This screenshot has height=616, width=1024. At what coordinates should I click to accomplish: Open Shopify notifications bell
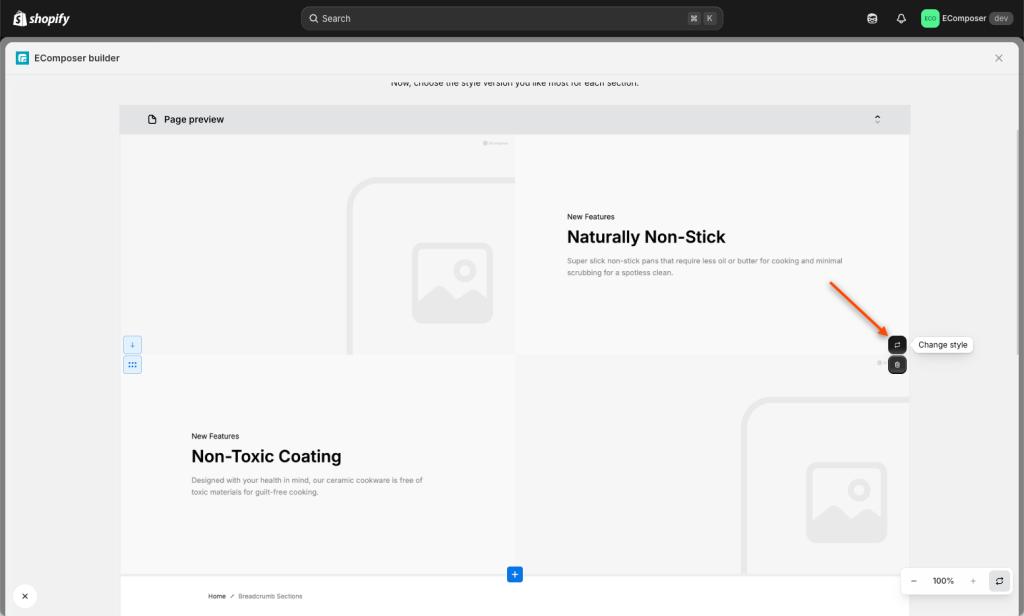(901, 18)
